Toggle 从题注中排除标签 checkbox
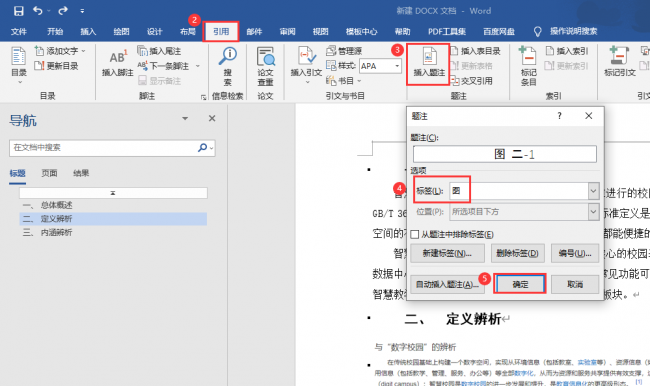The width and height of the screenshot is (650, 386). tap(415, 235)
